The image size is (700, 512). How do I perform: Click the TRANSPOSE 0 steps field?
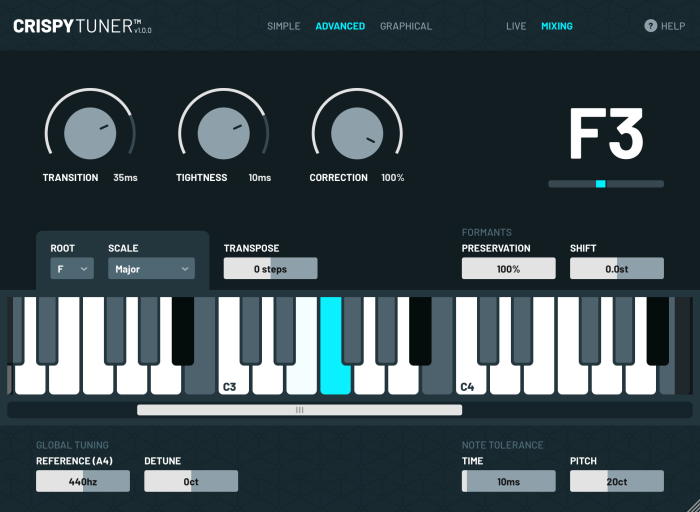click(x=271, y=268)
